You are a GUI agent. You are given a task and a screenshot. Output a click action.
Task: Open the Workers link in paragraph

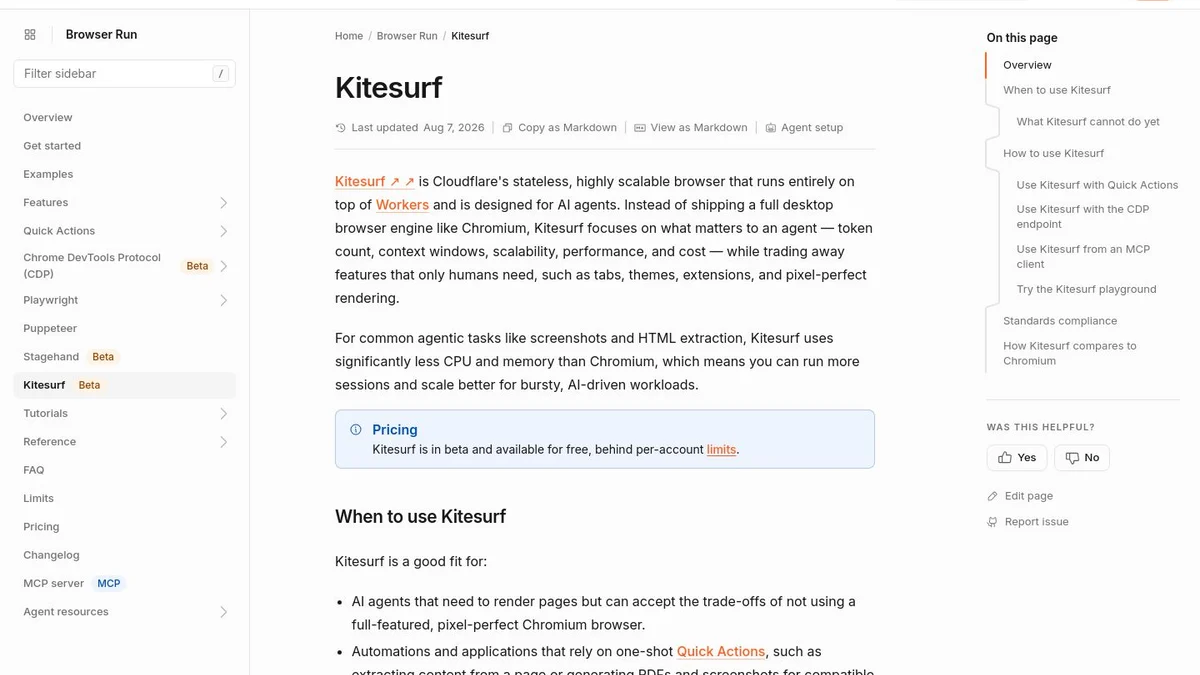click(x=402, y=205)
